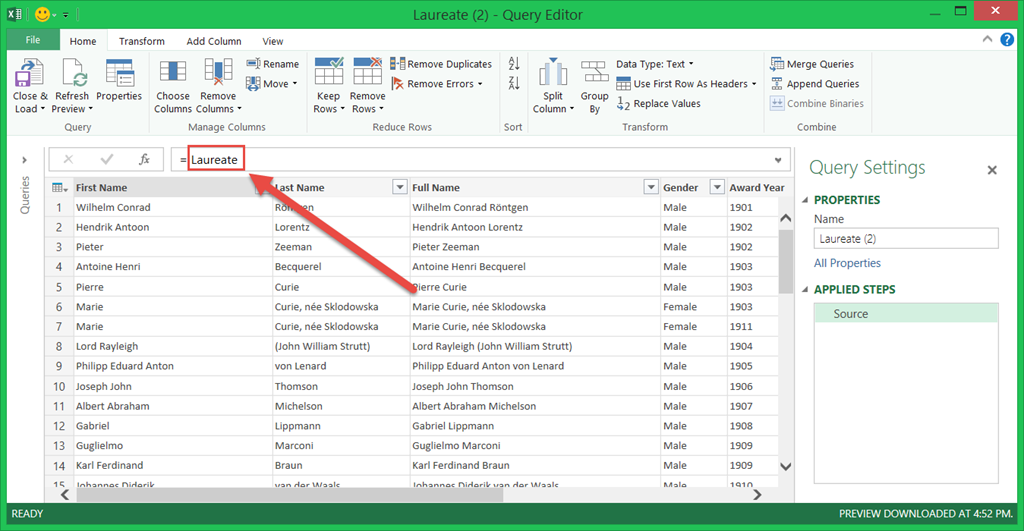
Task: Expand the formula bar with the chevron
Action: point(778,160)
